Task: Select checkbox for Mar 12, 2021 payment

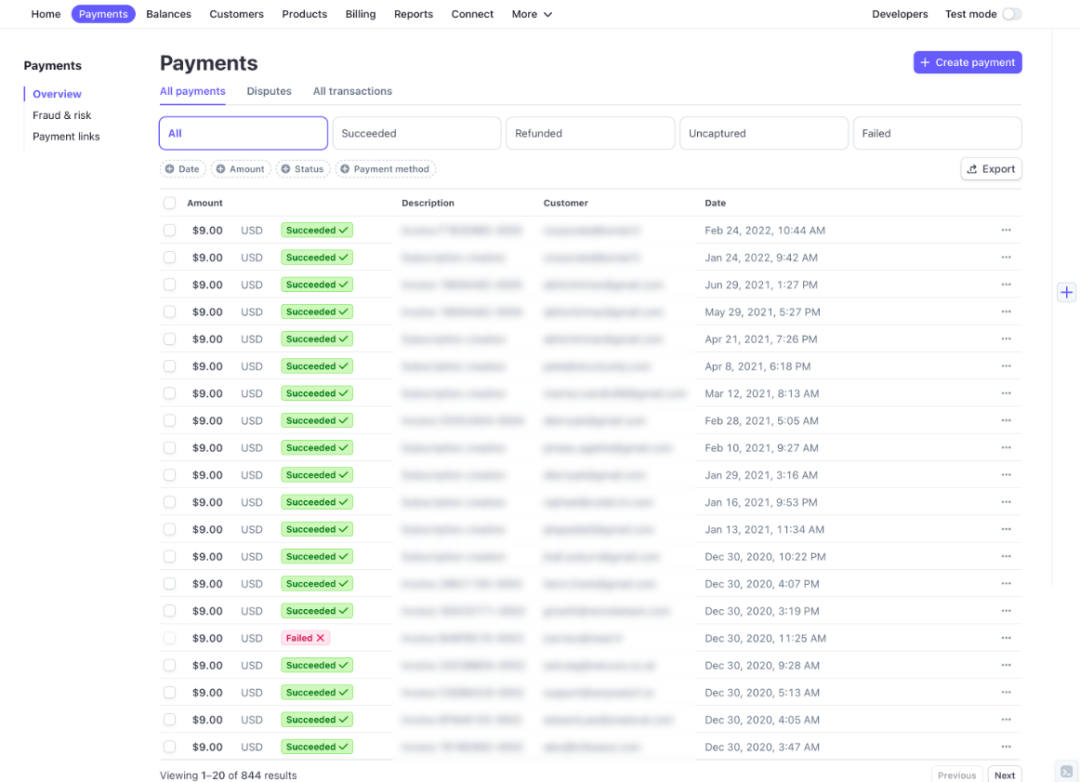Action: coord(169,393)
